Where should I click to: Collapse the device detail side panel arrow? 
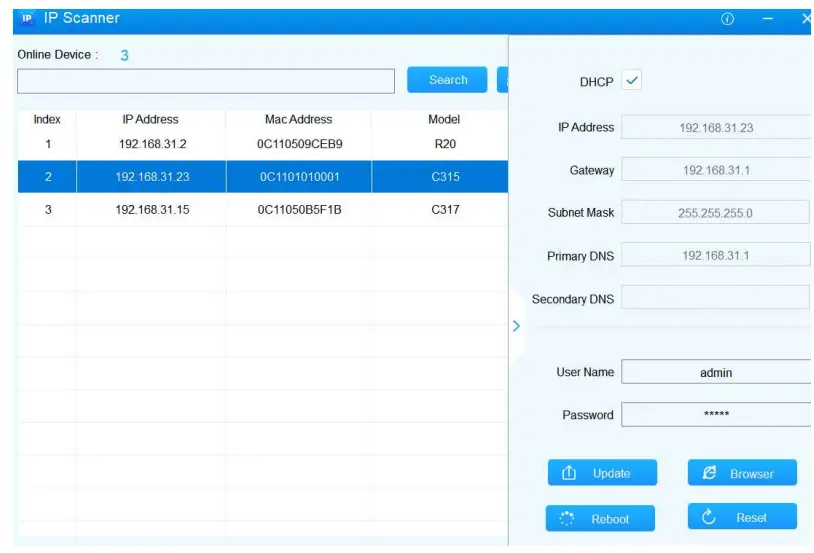516,326
